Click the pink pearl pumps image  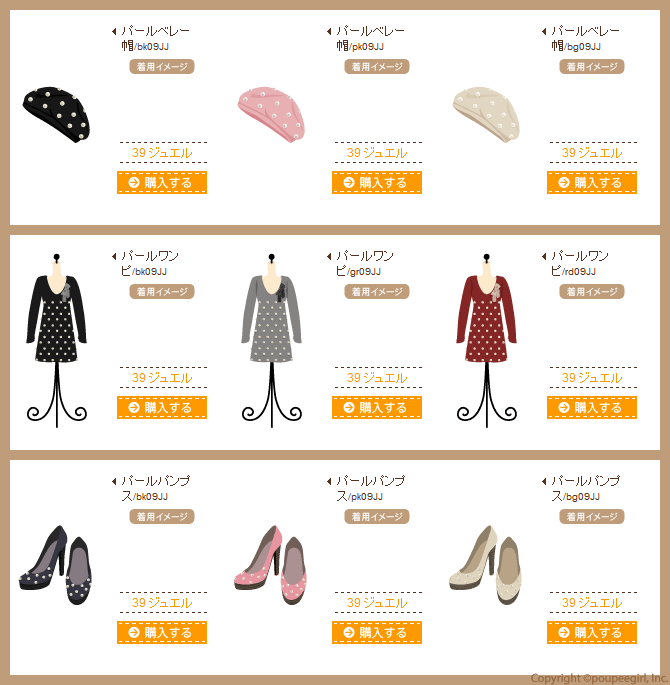[270, 565]
